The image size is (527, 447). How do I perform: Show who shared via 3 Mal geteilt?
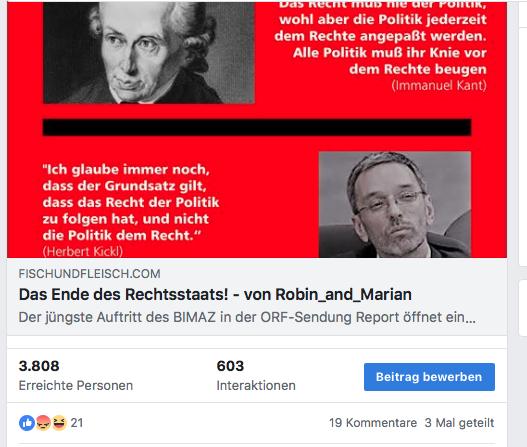pos(459,423)
